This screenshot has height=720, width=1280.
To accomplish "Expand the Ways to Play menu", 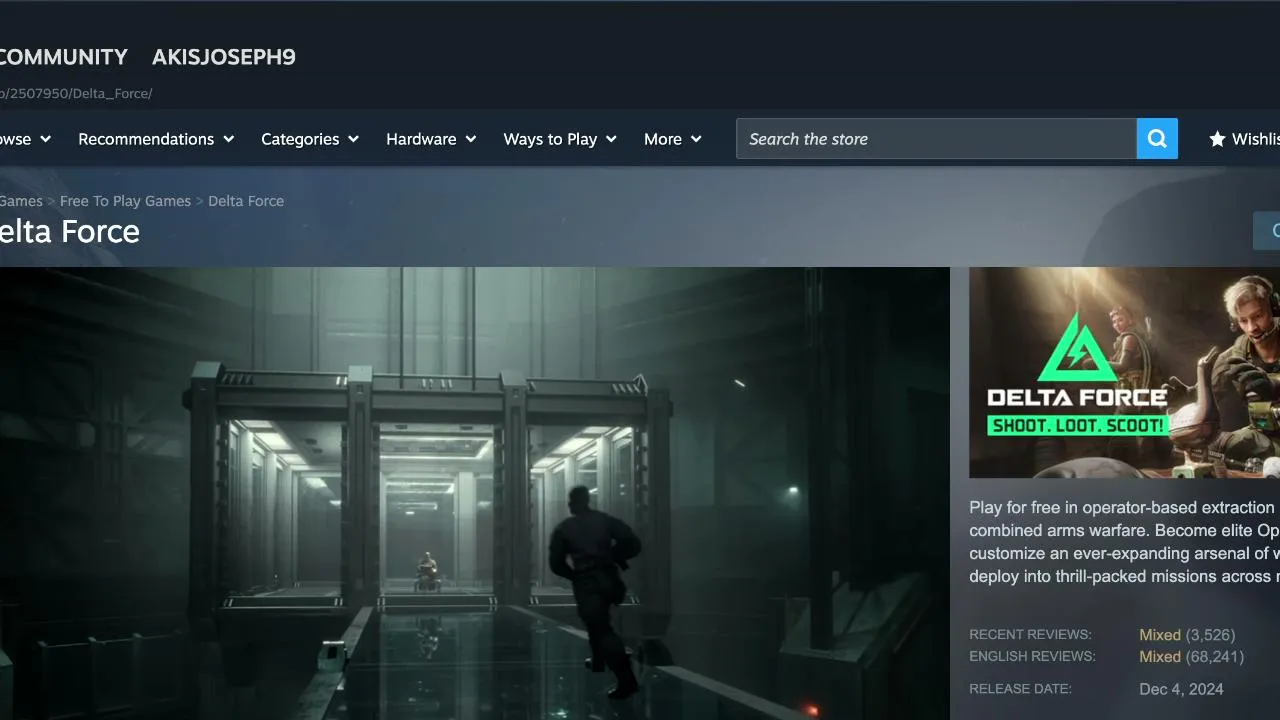I will tap(560, 139).
